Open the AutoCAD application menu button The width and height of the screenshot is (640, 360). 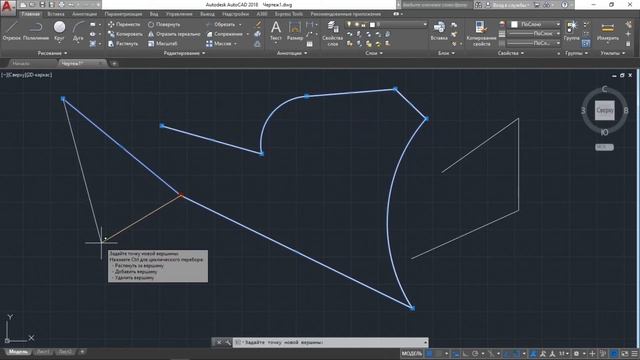8,8
